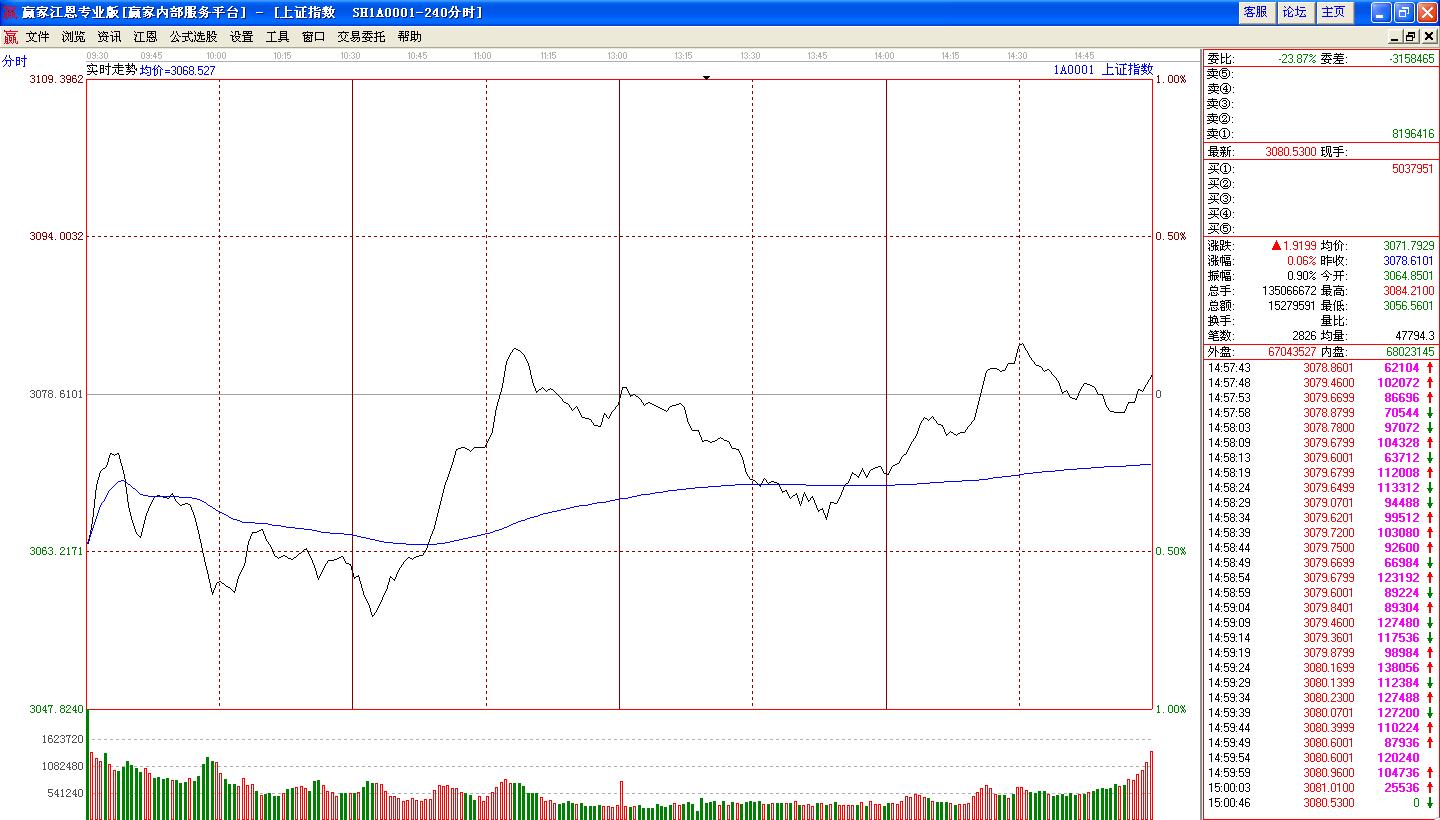Click the 赢 icon in the menu bar
Image resolution: width=1440 pixels, height=820 pixels.
tap(10, 37)
